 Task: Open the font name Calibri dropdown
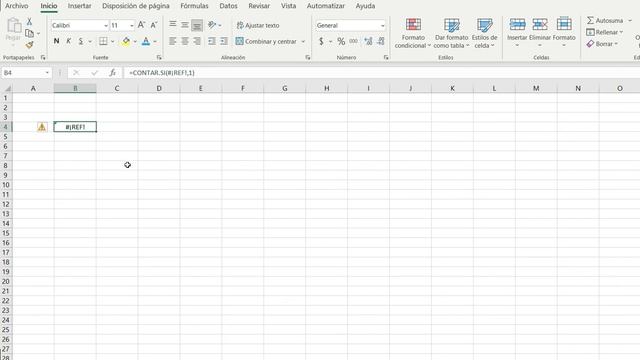coord(106,25)
